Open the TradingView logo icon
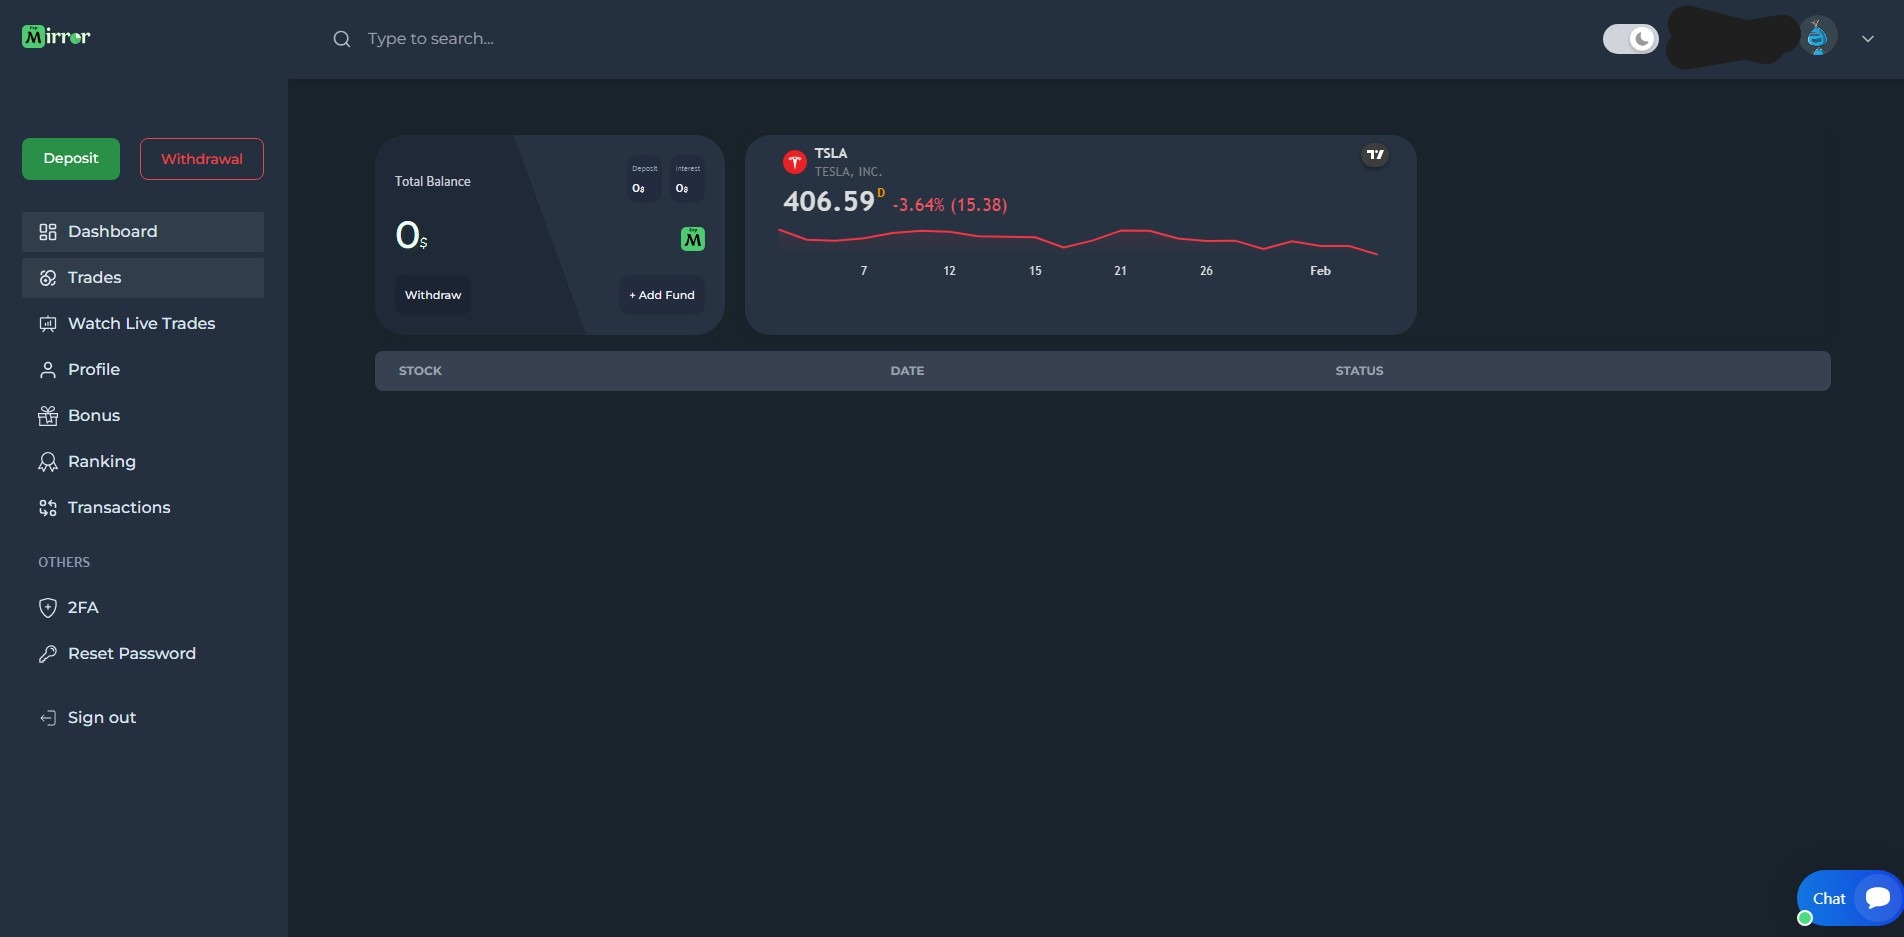Screen dimensions: 1904x937 1375,155
